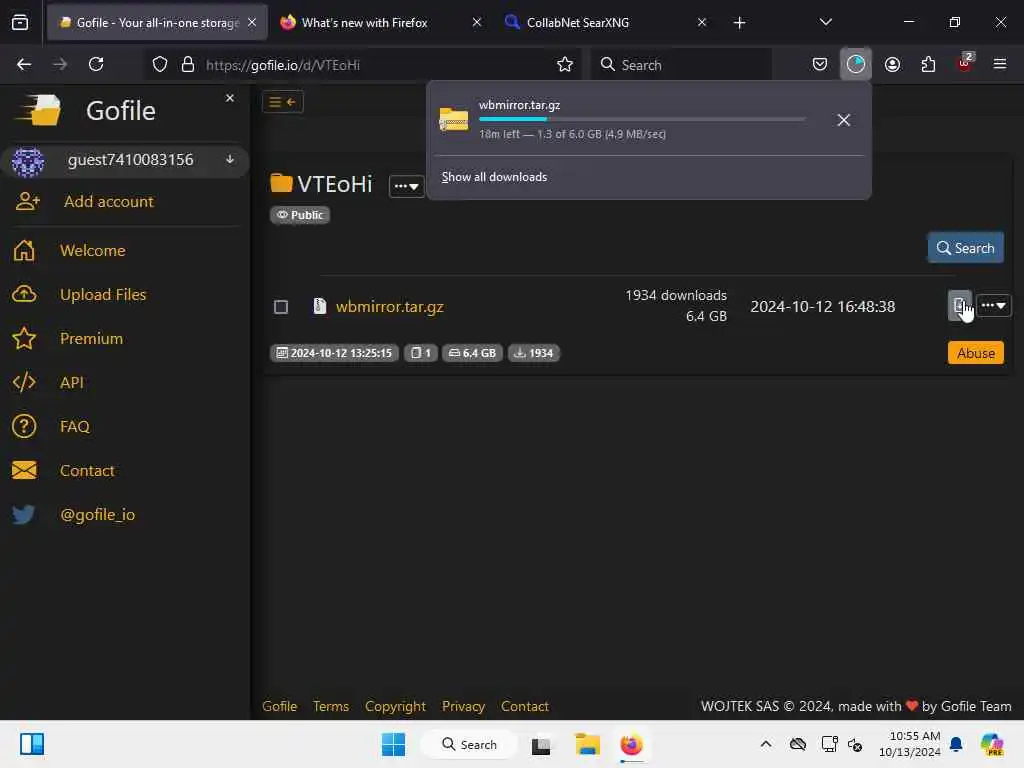The width and height of the screenshot is (1024, 768).
Task: Expand the guest7410083156 account dropdown
Action: [x=230, y=160]
